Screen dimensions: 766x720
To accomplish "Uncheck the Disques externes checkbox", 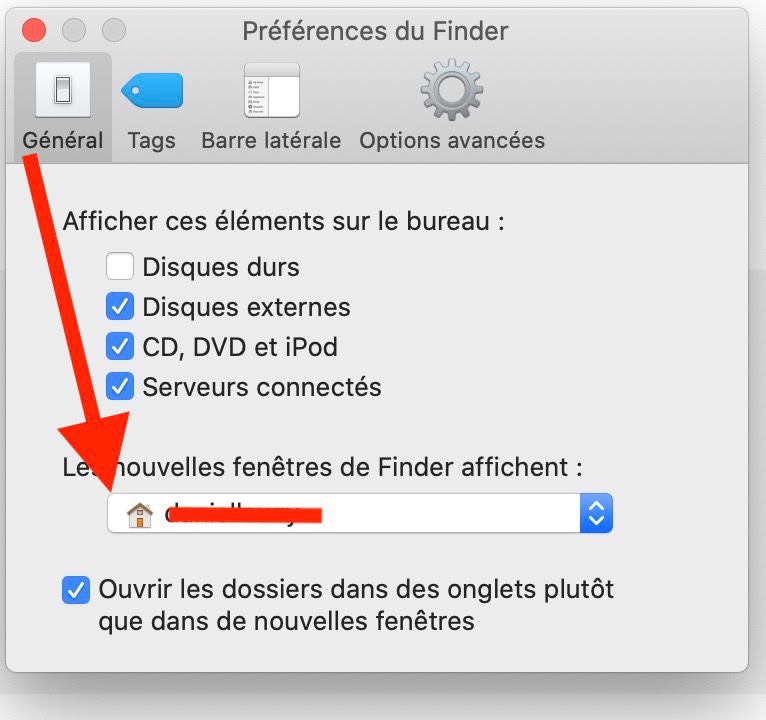I will tap(120, 306).
